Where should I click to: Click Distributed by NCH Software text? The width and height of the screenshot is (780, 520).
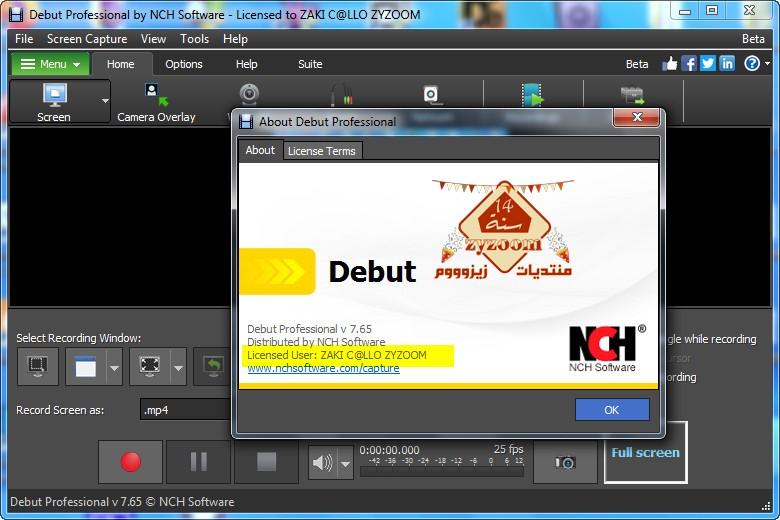(x=316, y=342)
